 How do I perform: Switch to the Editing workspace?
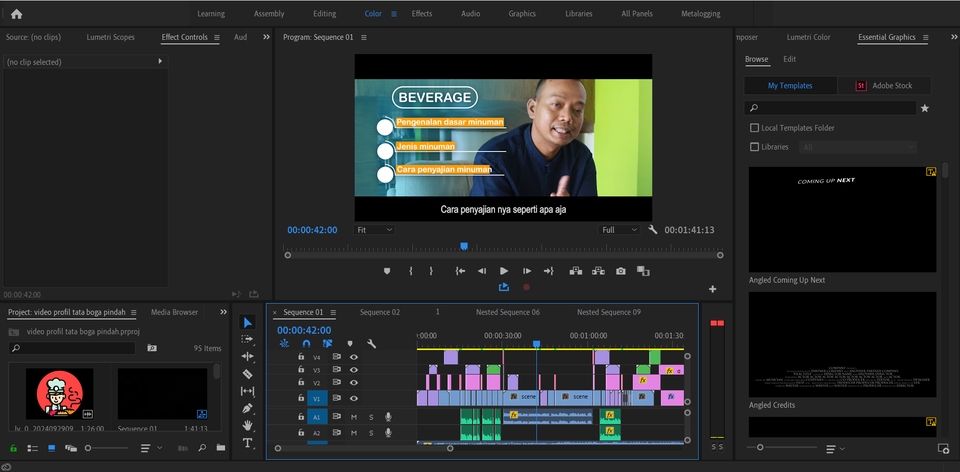tap(324, 14)
